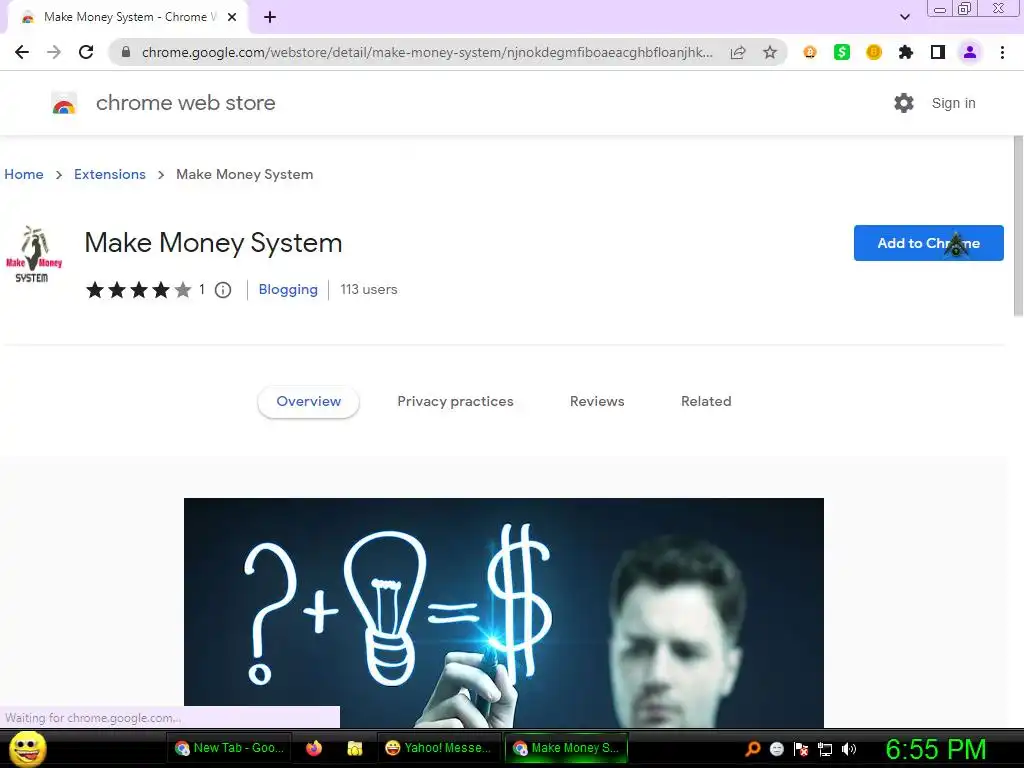Image resolution: width=1024 pixels, height=768 pixels.
Task: Open the green dollar extension icon
Action: (x=842, y=52)
